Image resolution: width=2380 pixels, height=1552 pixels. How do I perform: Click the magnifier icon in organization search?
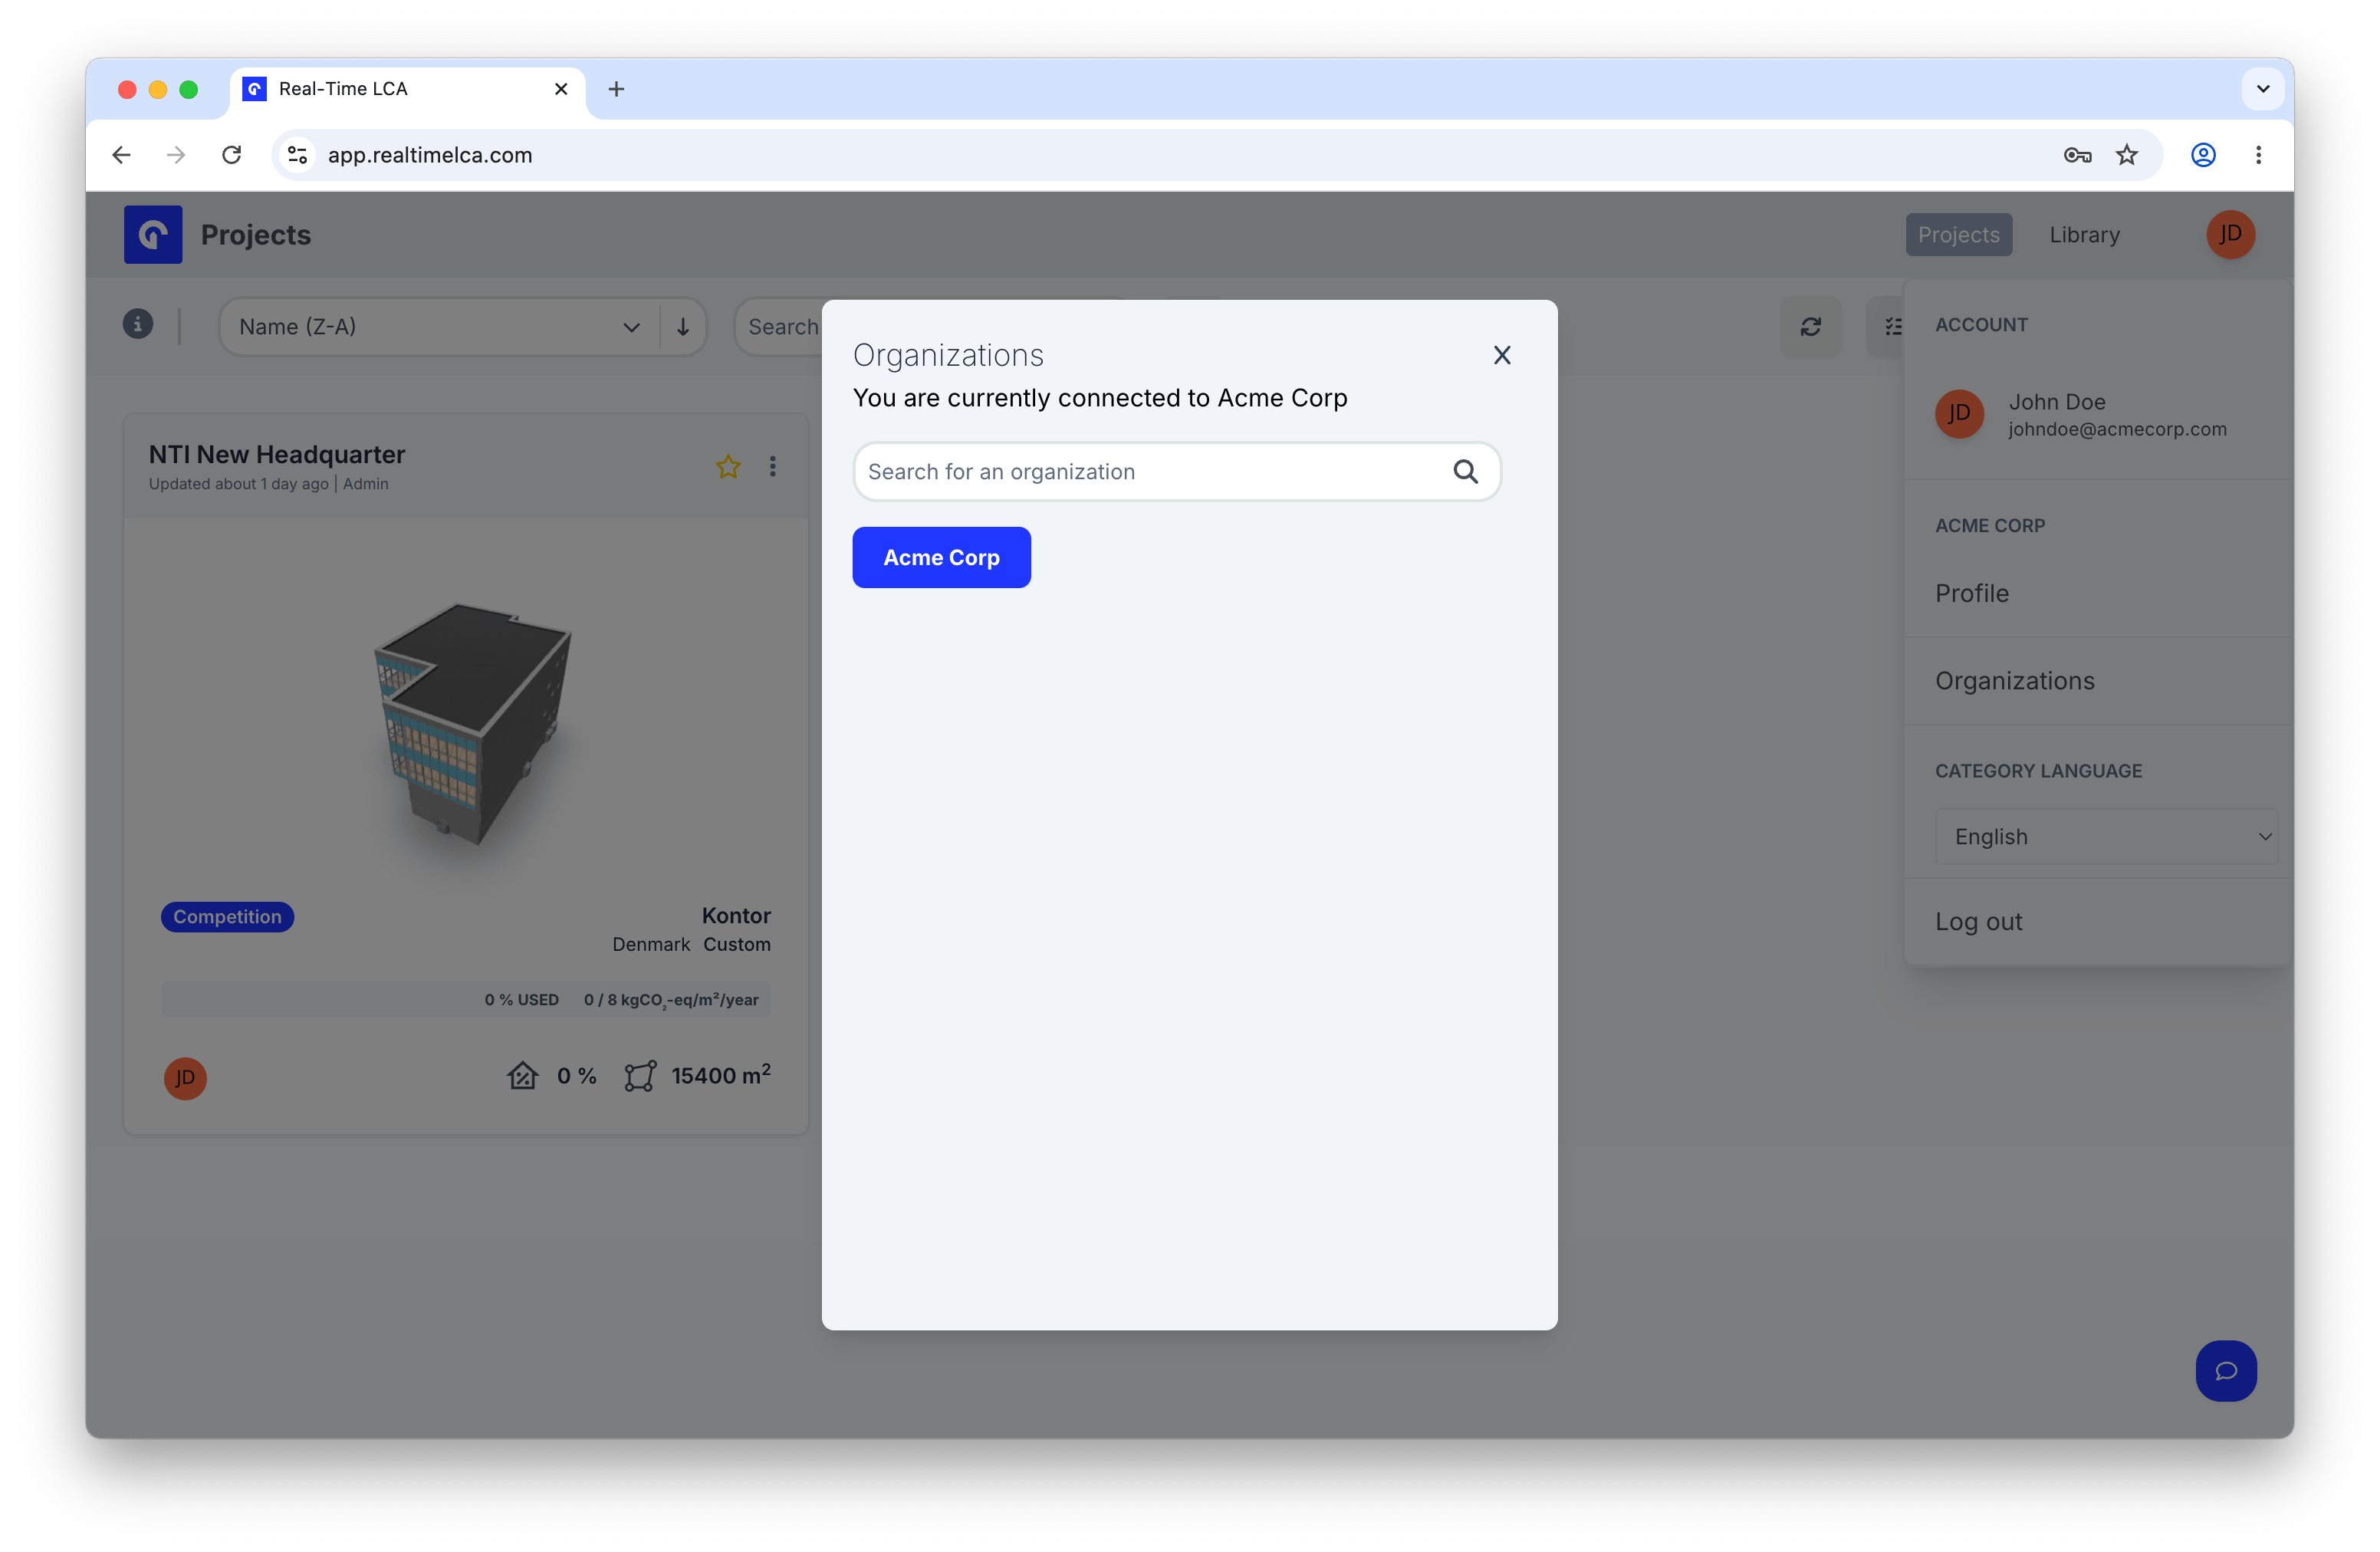pyautogui.click(x=1465, y=471)
